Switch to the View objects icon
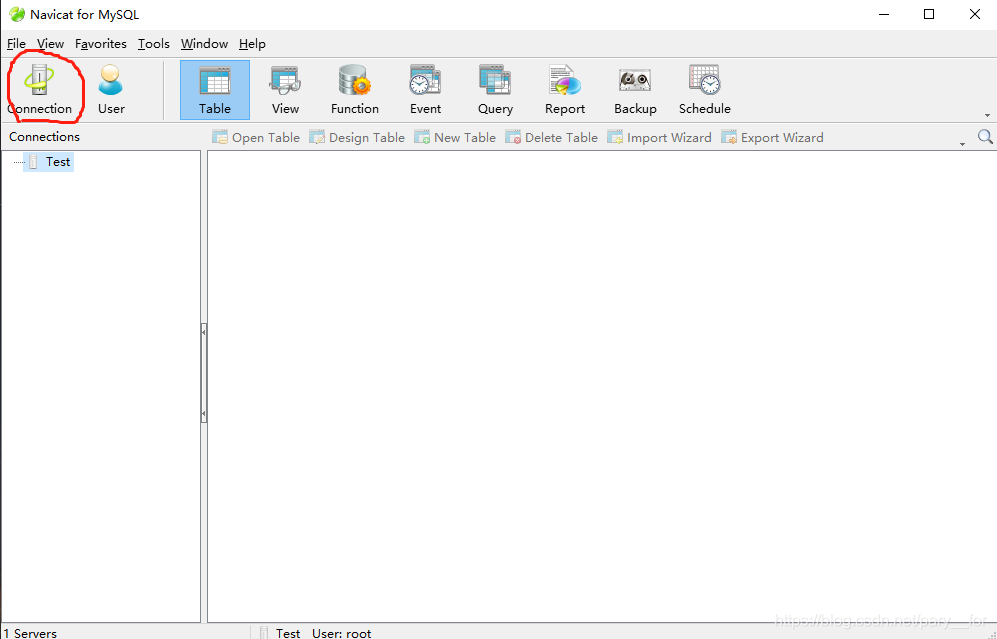This screenshot has width=997, height=639. pyautogui.click(x=285, y=89)
